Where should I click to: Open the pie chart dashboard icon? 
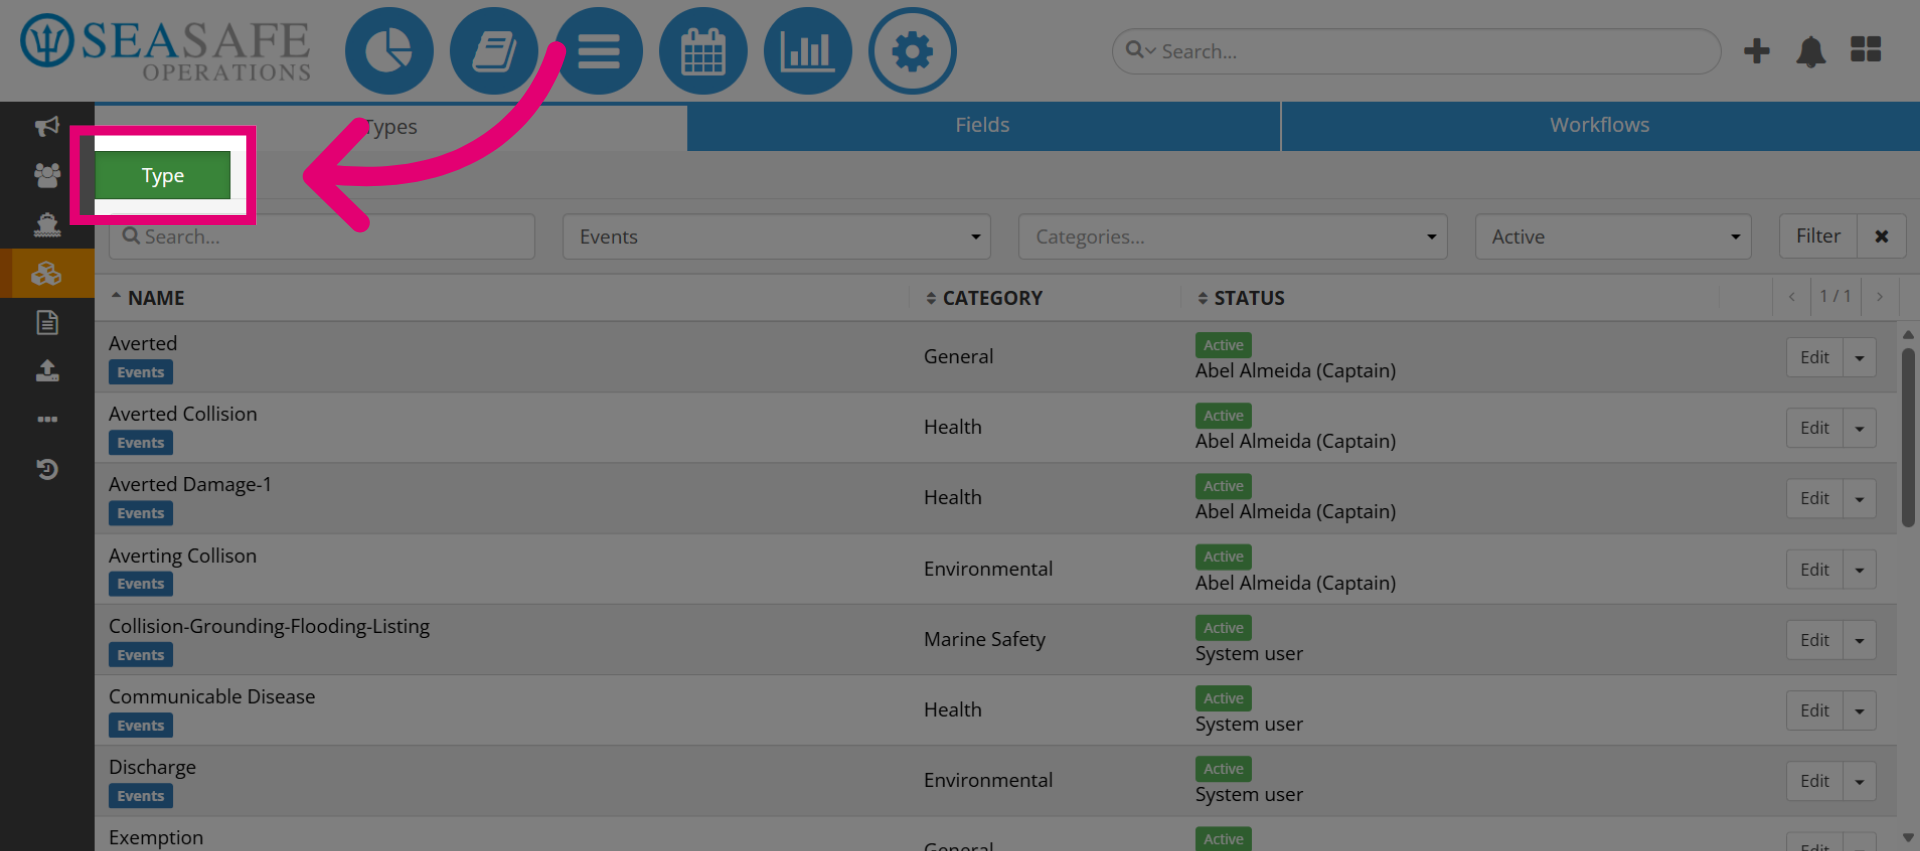[389, 51]
